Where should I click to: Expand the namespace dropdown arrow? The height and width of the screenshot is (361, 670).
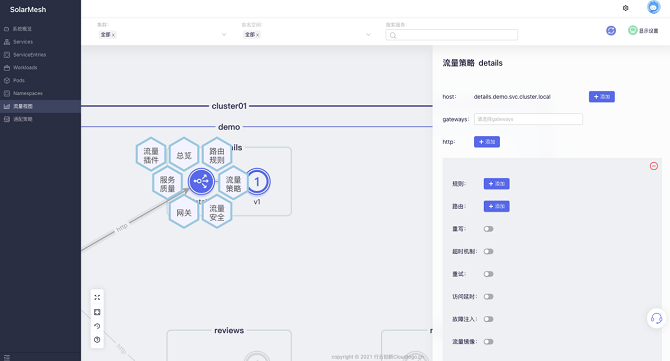(368, 35)
